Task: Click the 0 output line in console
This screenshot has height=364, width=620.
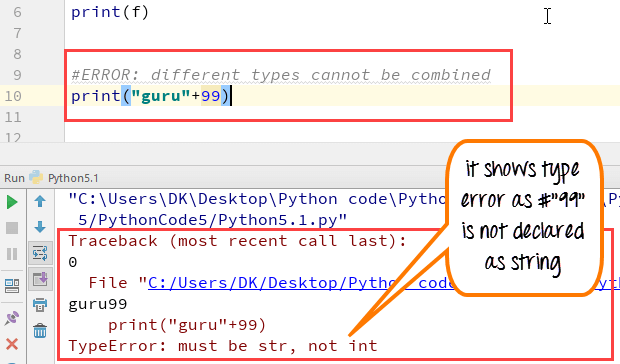Action: [73, 262]
